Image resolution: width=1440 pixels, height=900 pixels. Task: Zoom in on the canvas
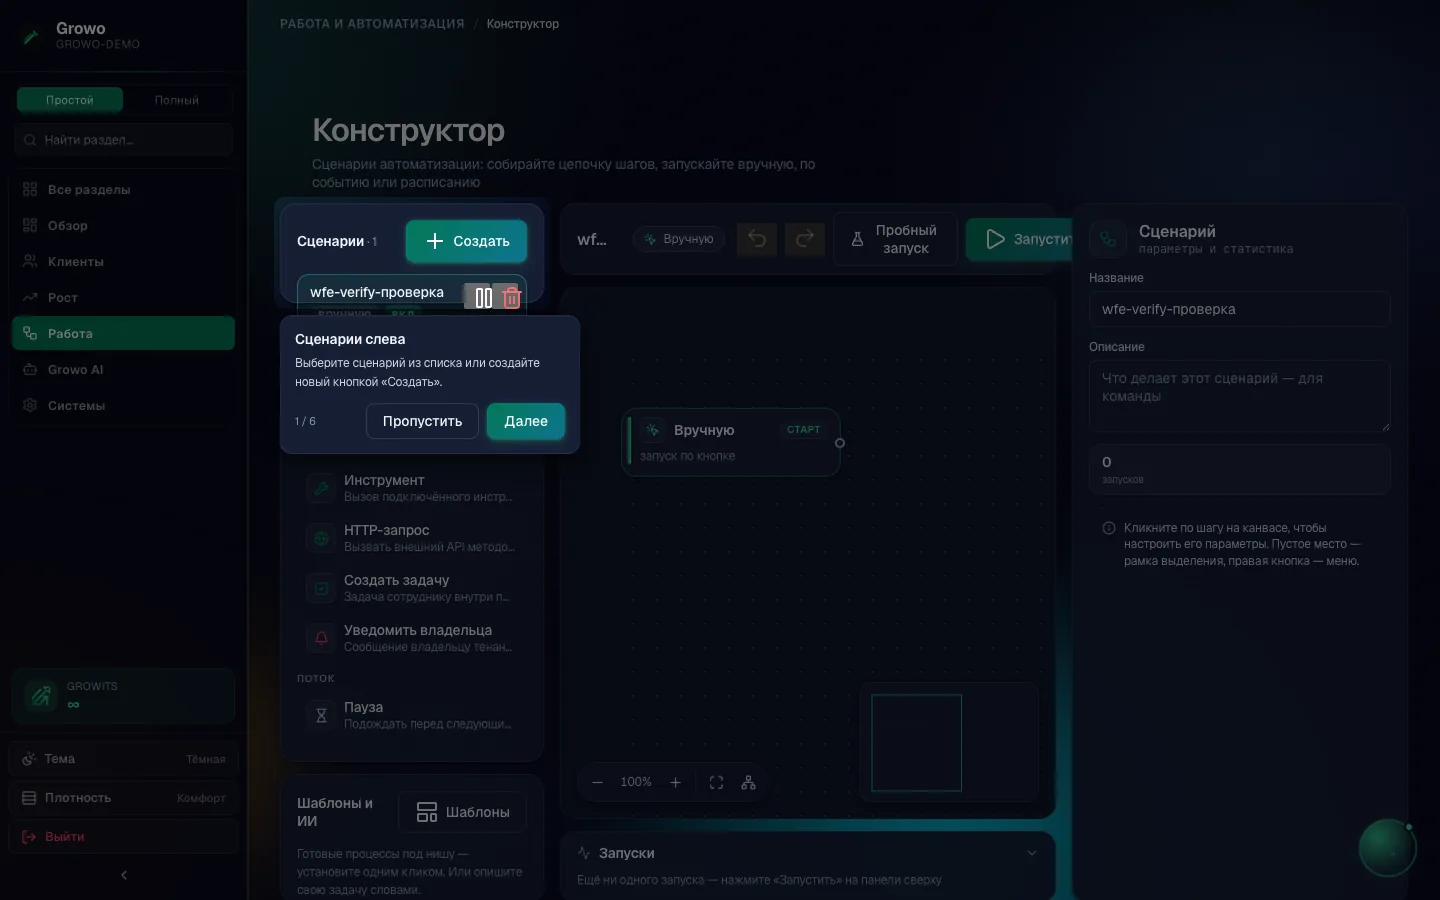coord(675,782)
